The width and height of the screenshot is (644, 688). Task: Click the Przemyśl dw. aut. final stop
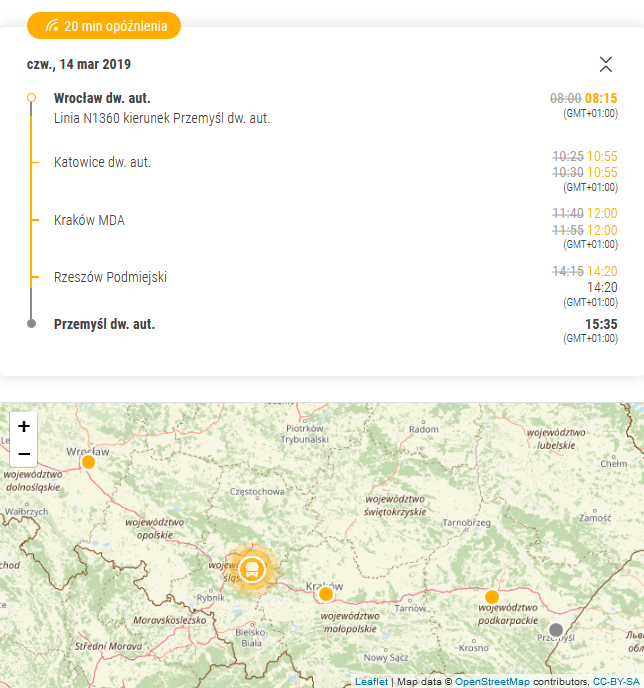[x=104, y=324]
